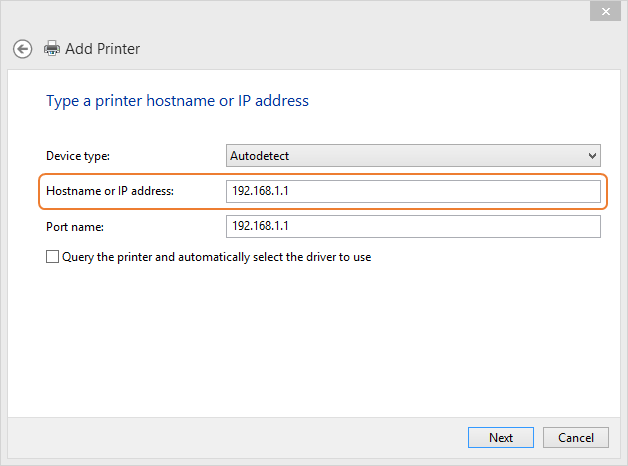This screenshot has width=628, height=466.
Task: Go back using the circled arrow icon
Action: click(x=22, y=49)
